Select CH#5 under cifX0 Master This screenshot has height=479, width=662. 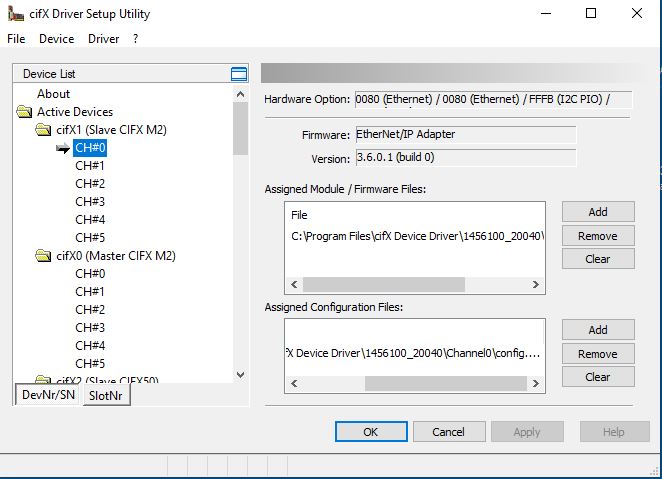tap(90, 364)
